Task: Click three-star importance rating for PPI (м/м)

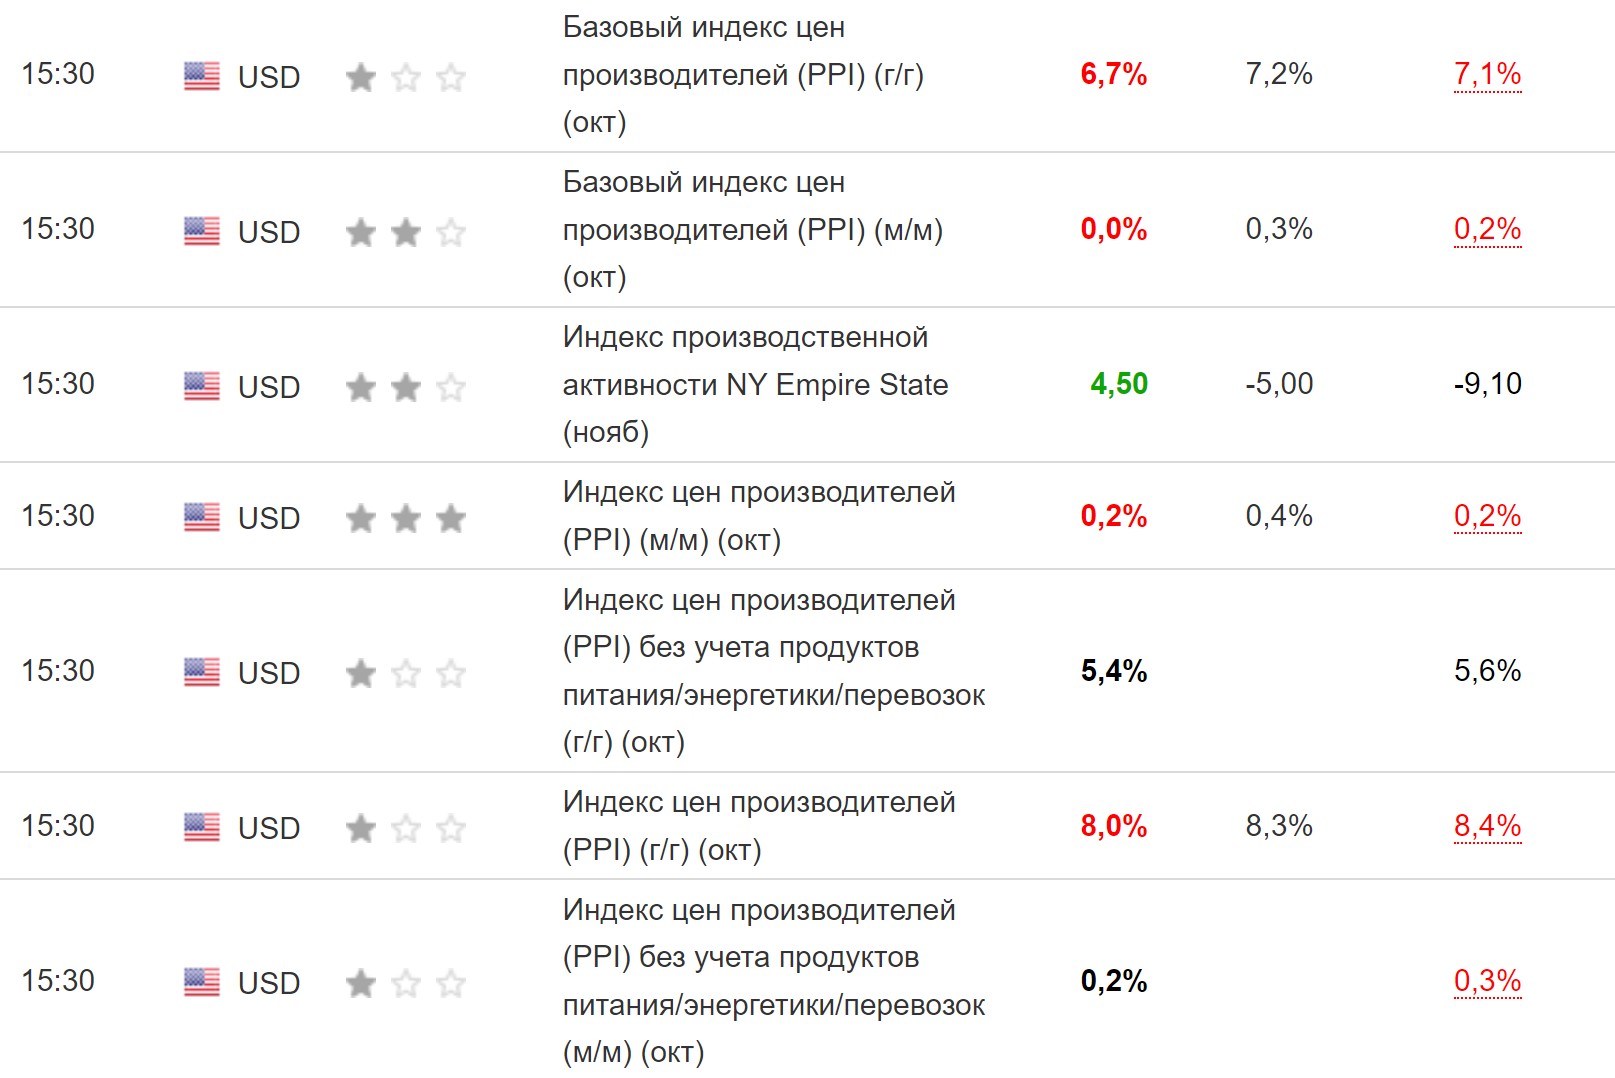Action: click(405, 518)
